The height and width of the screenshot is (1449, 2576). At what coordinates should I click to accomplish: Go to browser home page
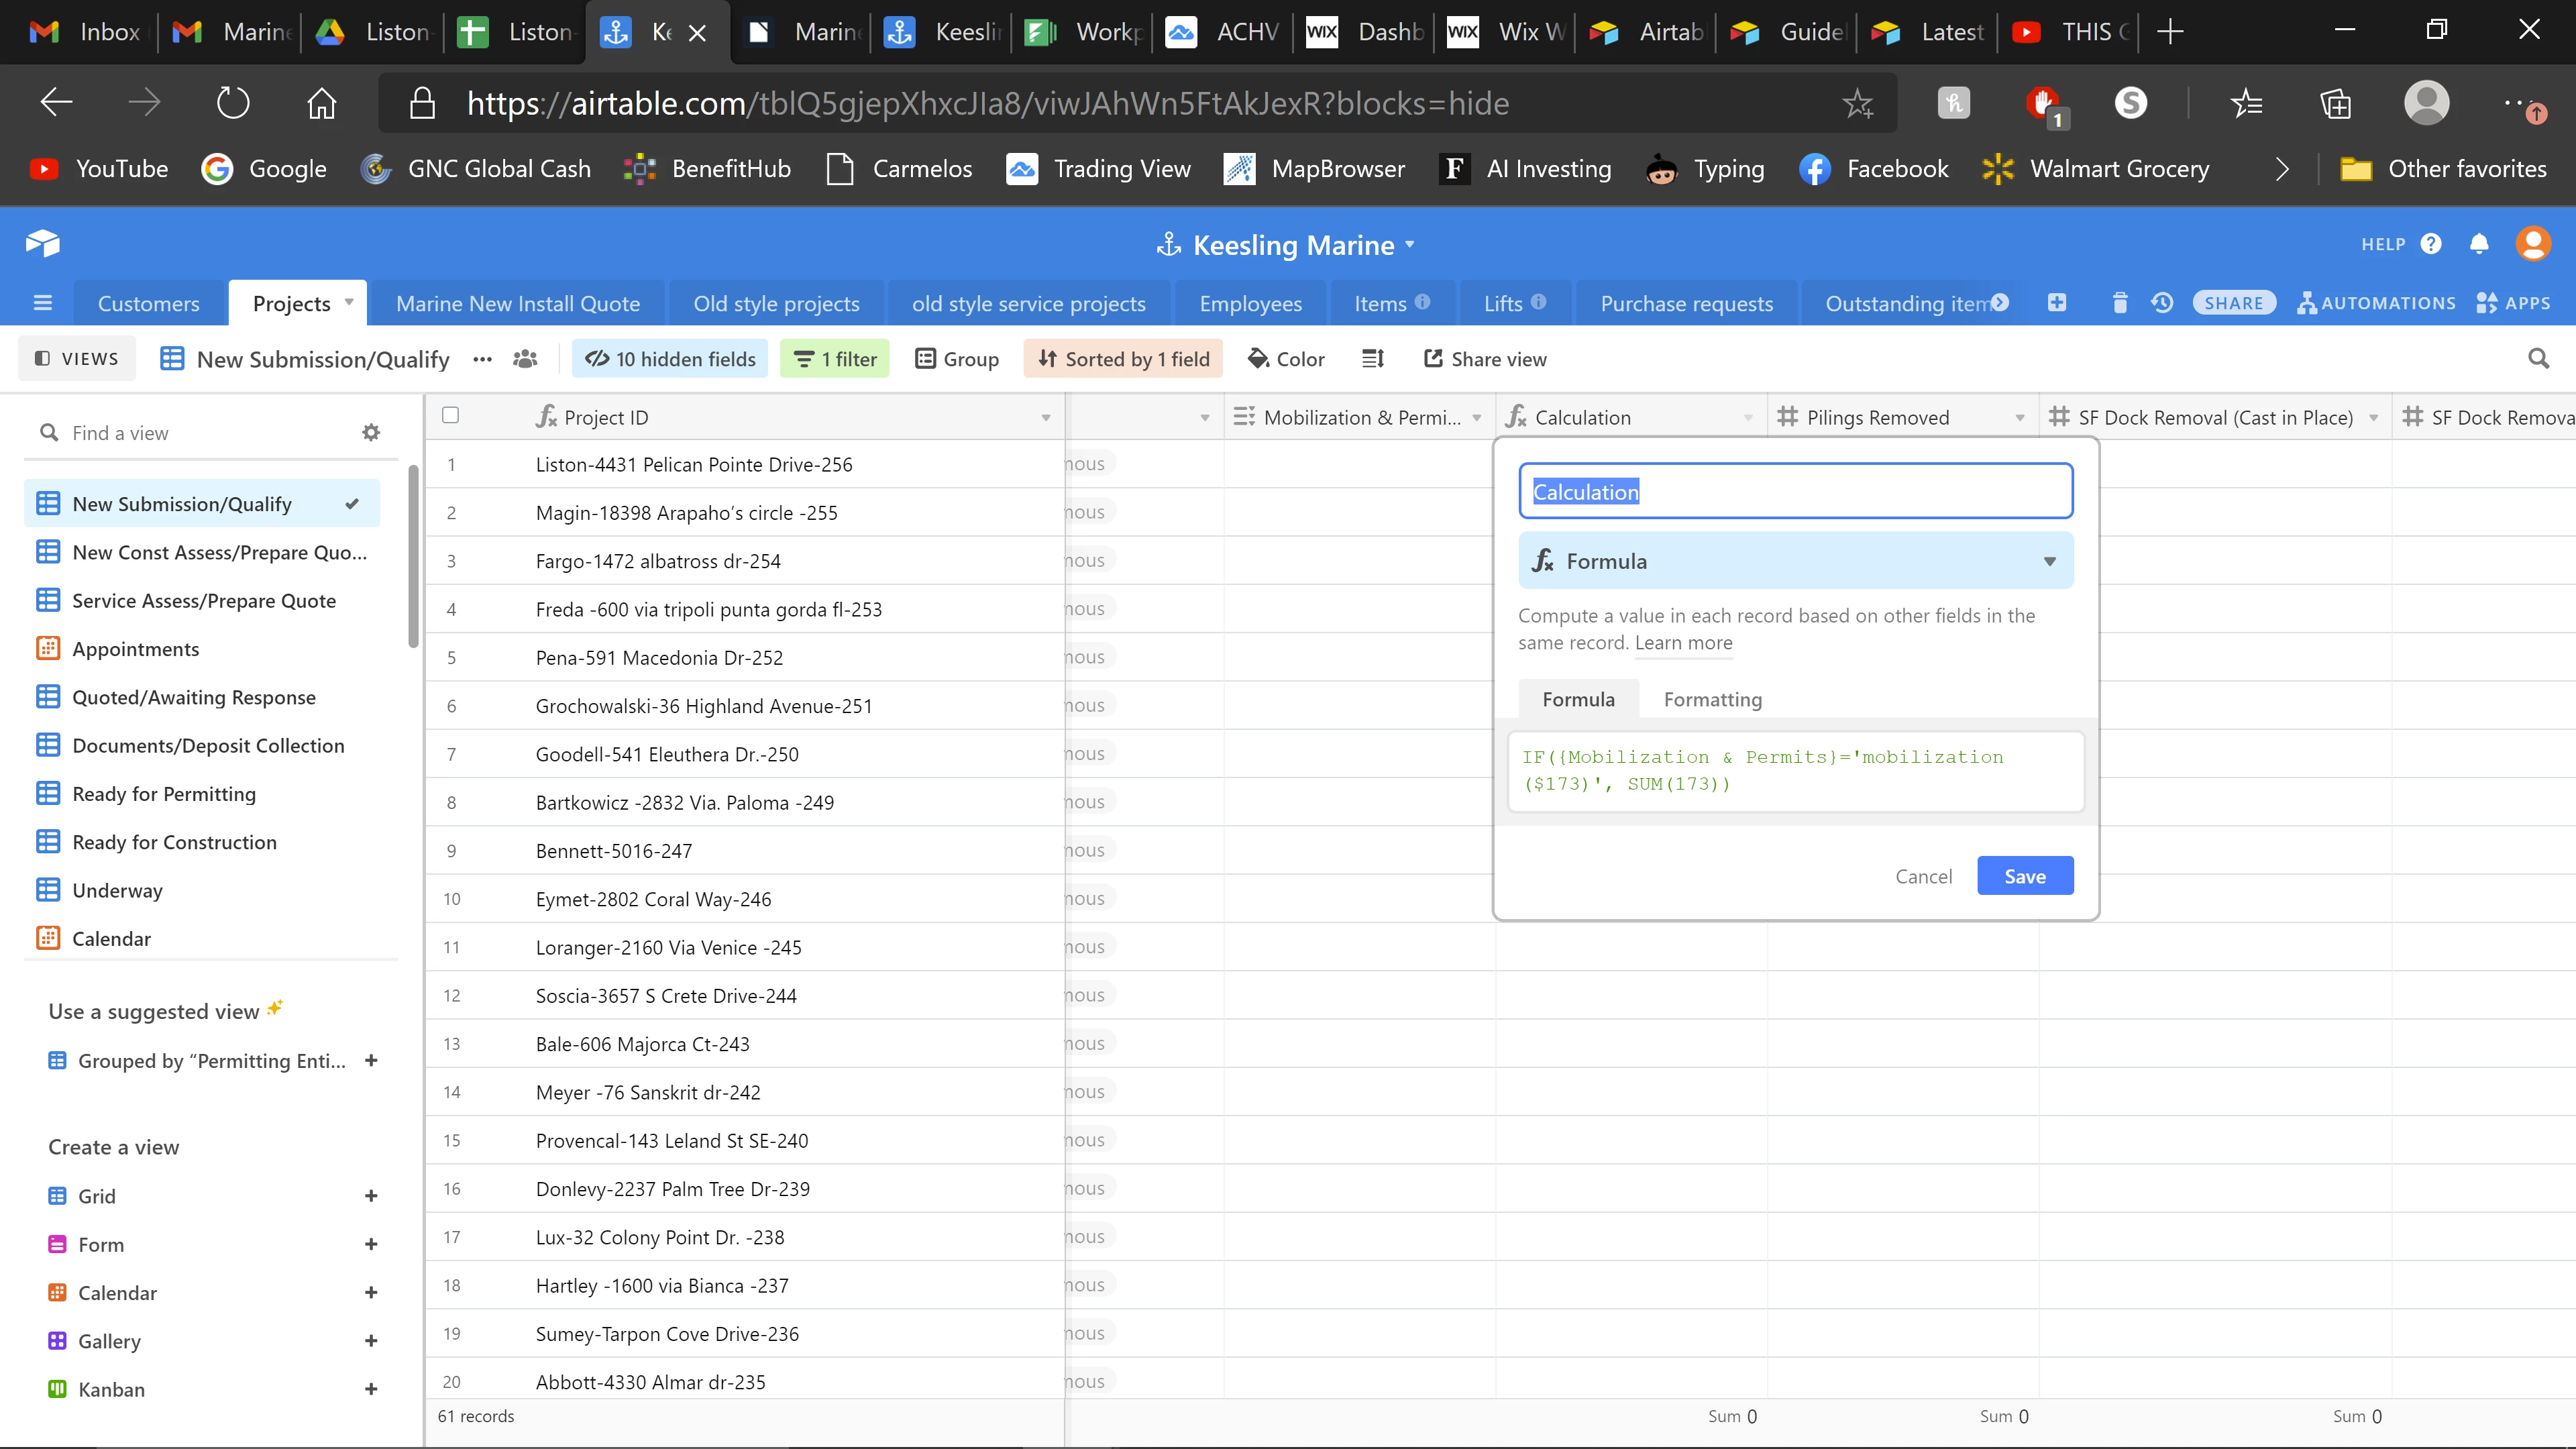(x=321, y=103)
